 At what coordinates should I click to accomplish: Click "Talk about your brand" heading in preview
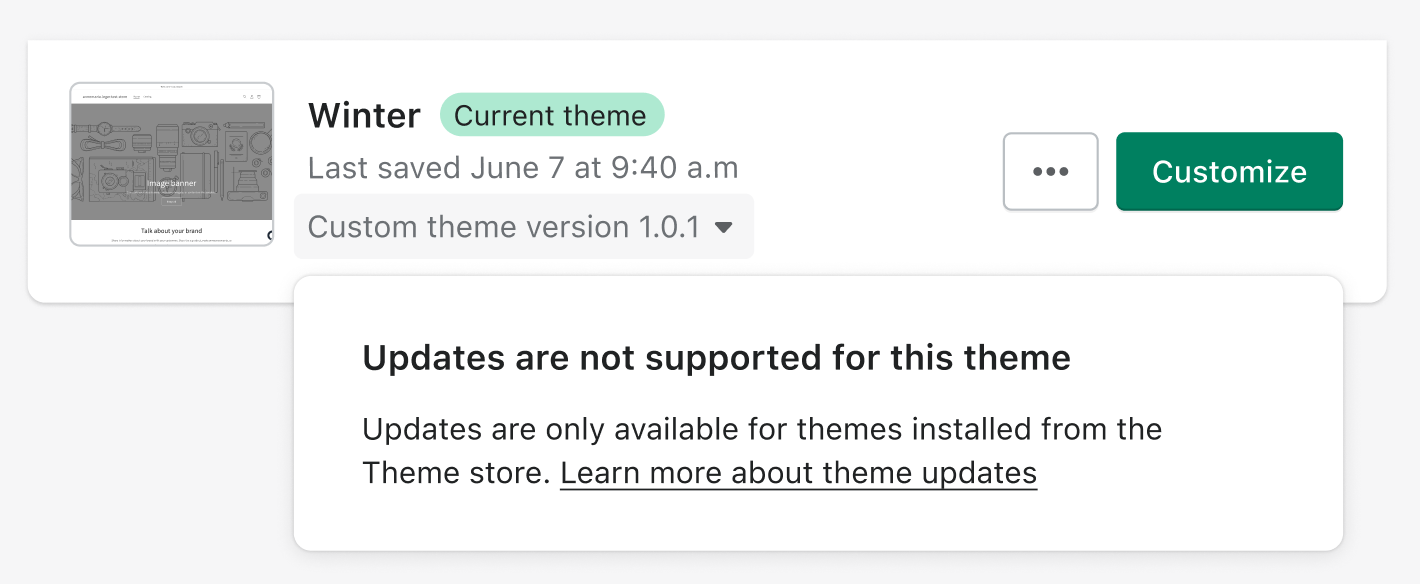171,229
